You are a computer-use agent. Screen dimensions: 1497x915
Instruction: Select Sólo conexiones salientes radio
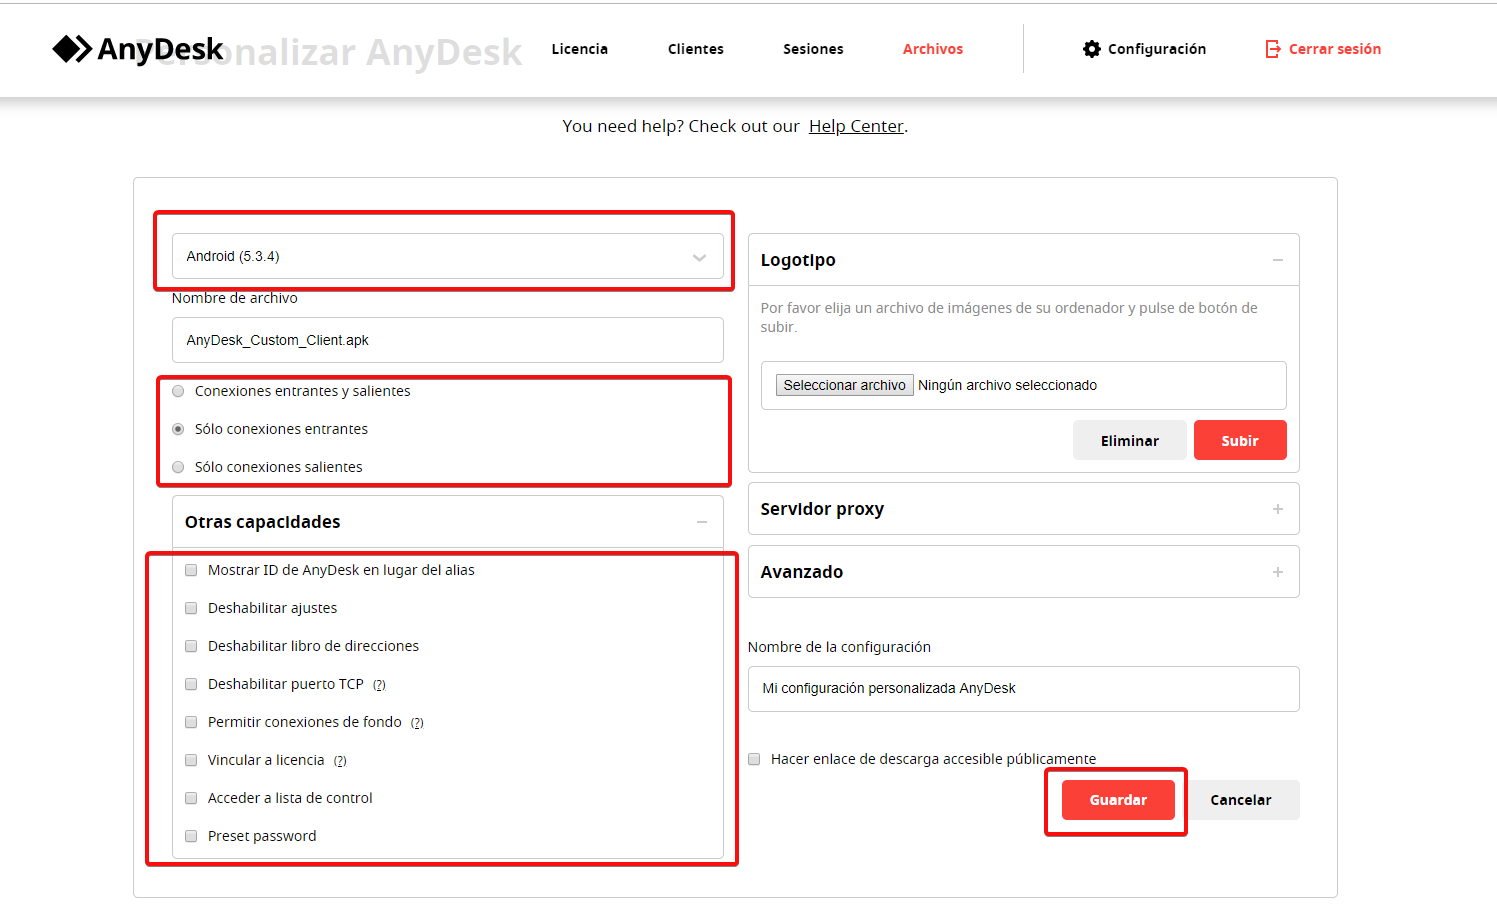coord(178,467)
